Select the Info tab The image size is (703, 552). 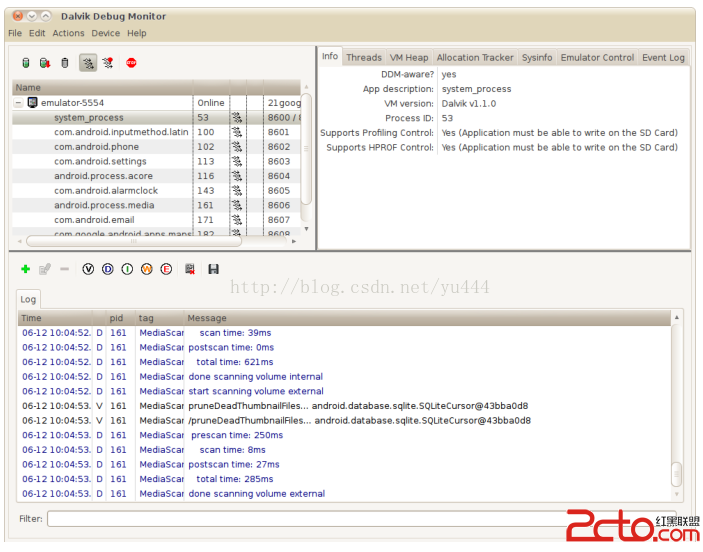(x=330, y=57)
